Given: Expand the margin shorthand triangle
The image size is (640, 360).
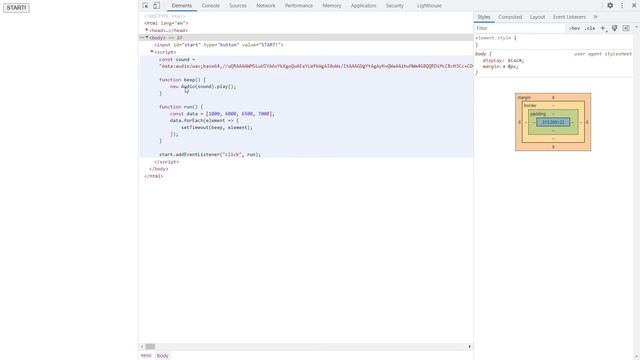Looking at the screenshot, I should click(504, 67).
